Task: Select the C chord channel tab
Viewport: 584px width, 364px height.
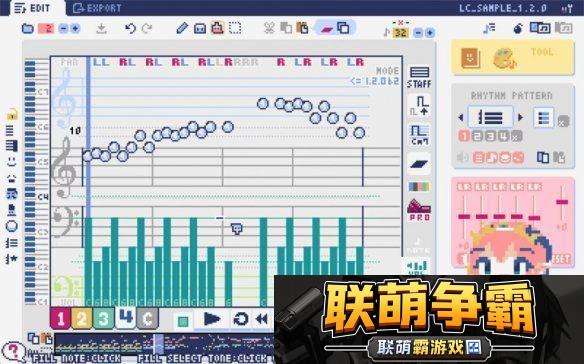Action: (x=147, y=319)
